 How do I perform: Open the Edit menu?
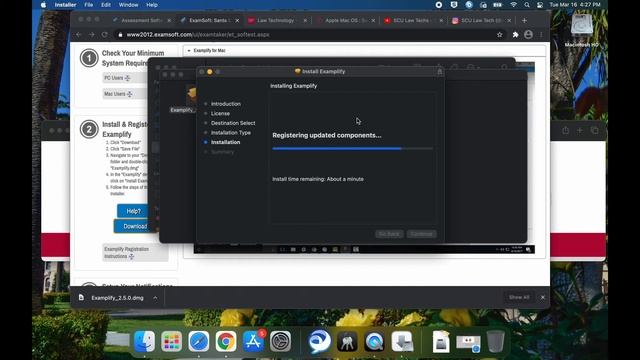(106, 5)
